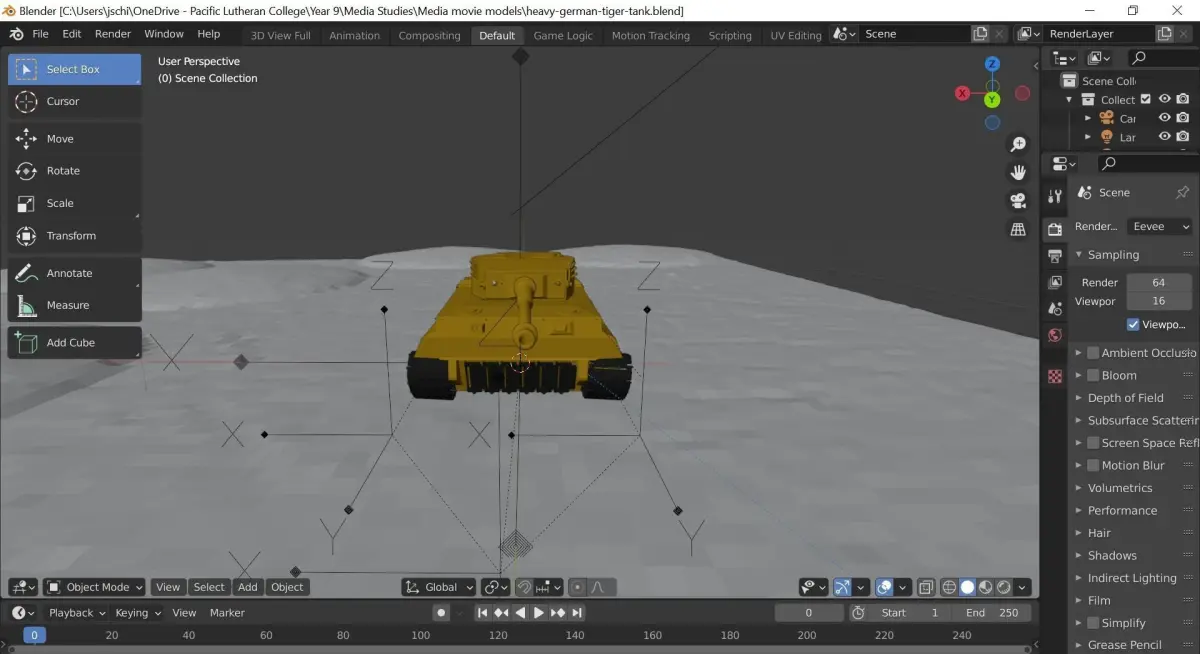Choose the Annotate tool

75,273
